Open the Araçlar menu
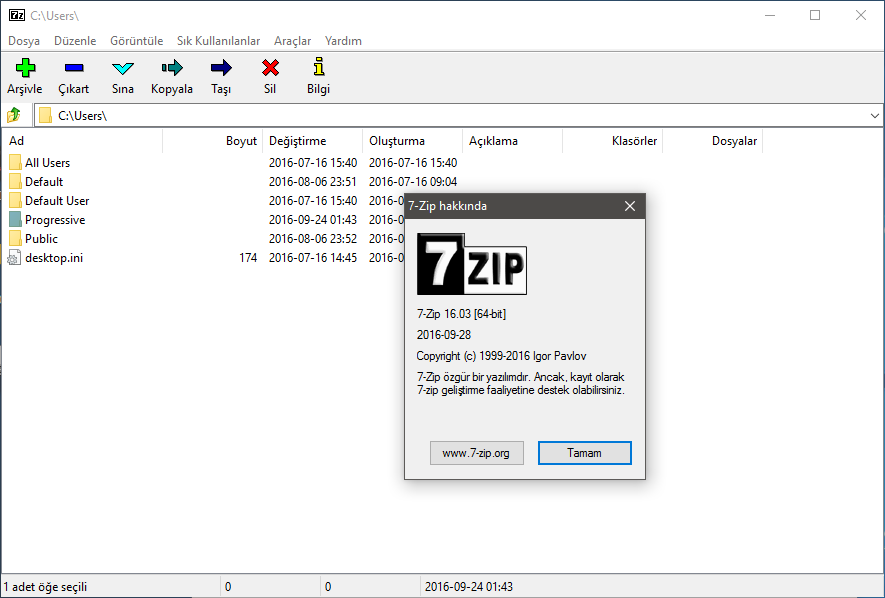 tap(292, 41)
